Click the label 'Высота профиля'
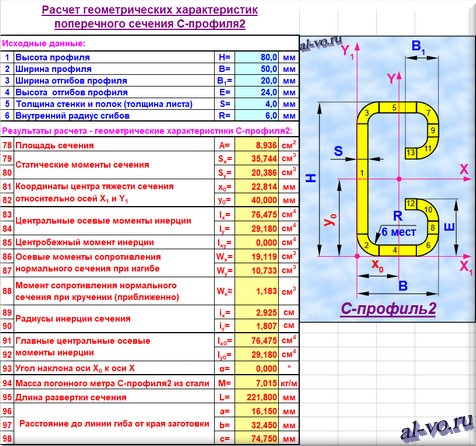 coord(53,57)
